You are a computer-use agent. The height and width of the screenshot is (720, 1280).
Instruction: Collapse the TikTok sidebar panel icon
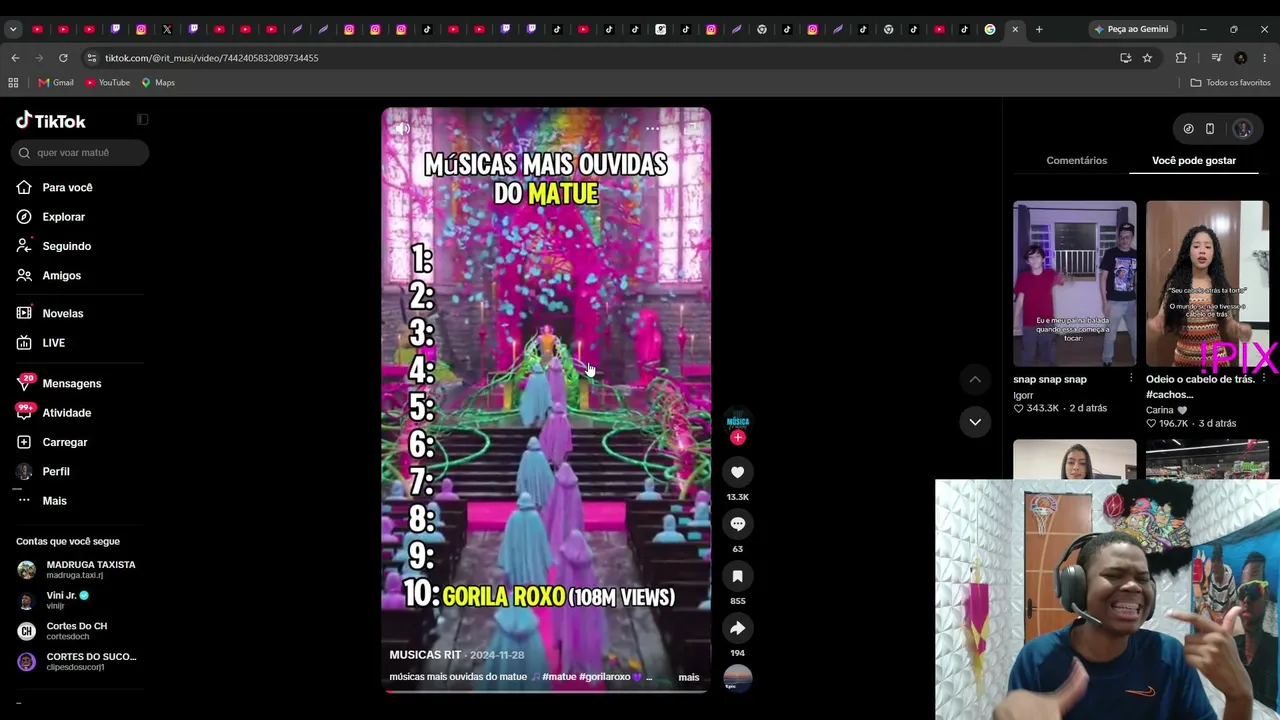(142, 120)
